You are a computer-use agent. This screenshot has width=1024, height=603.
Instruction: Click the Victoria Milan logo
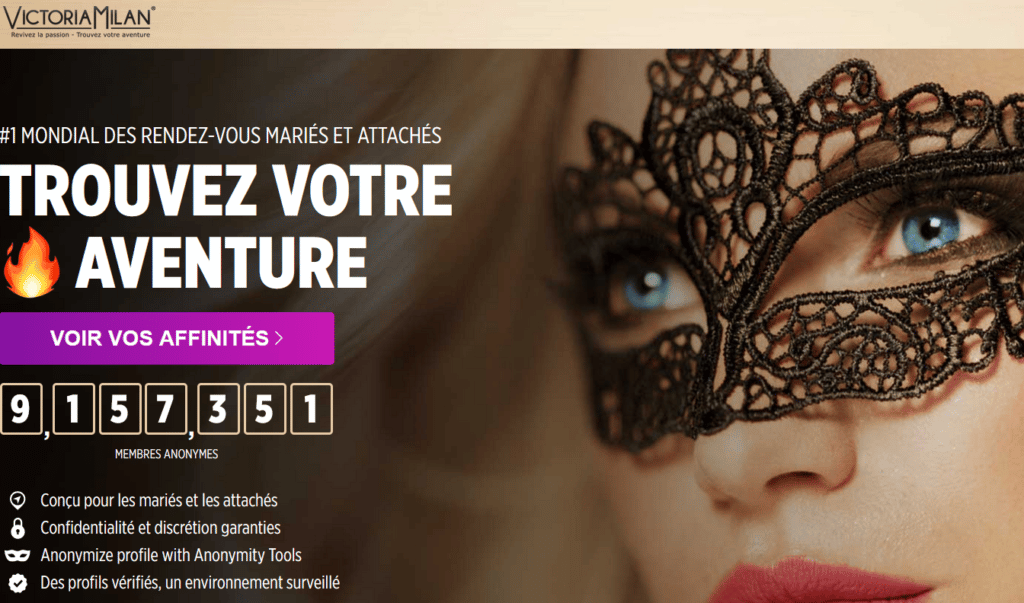click(x=79, y=21)
